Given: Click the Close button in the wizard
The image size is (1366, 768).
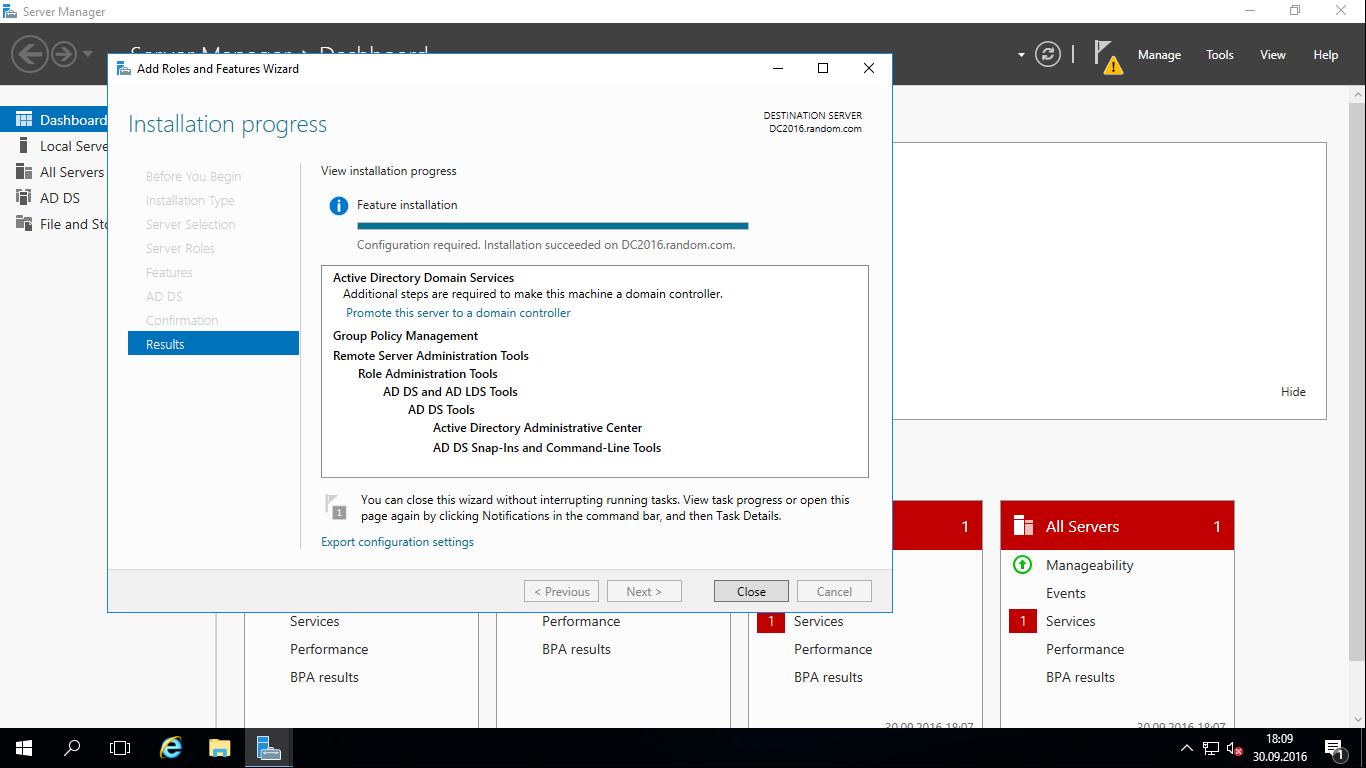Looking at the screenshot, I should (751, 591).
